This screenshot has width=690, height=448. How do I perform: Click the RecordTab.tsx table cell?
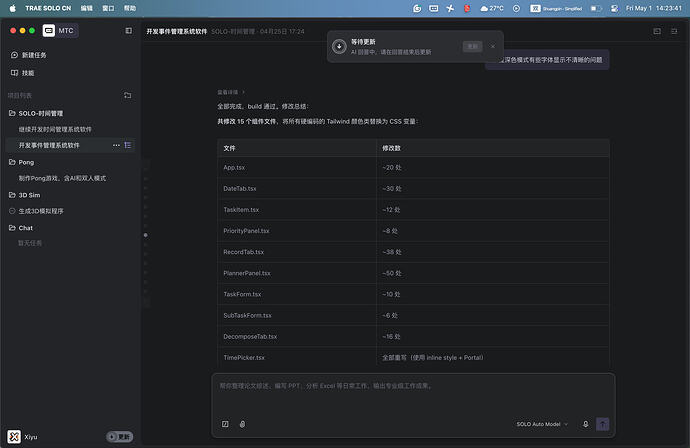click(297, 252)
